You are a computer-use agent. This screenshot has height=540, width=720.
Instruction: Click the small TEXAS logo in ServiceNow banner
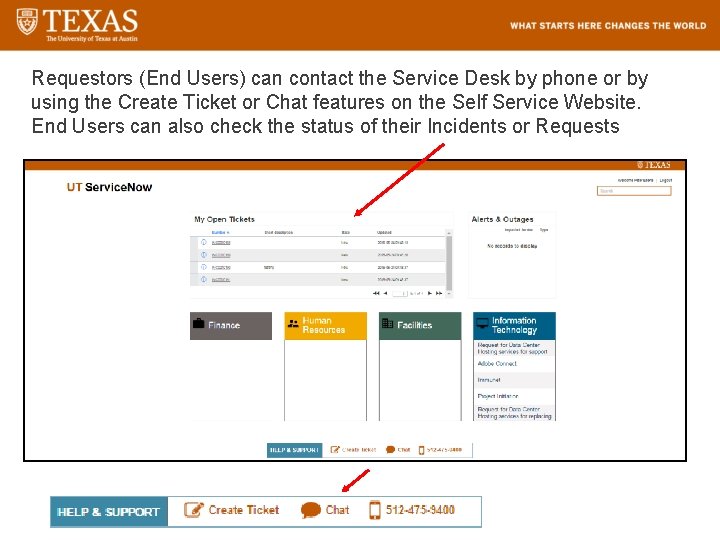[x=653, y=165]
